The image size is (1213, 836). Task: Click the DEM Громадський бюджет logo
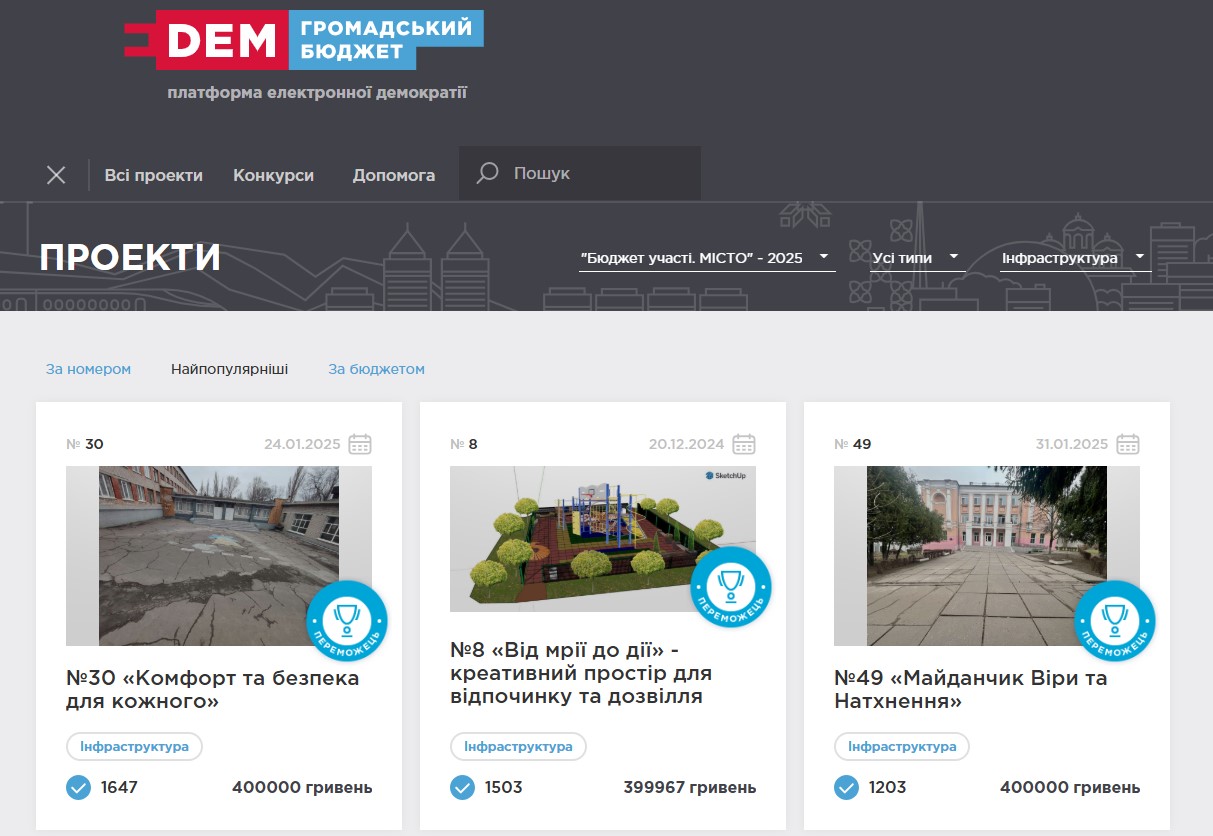click(x=304, y=40)
